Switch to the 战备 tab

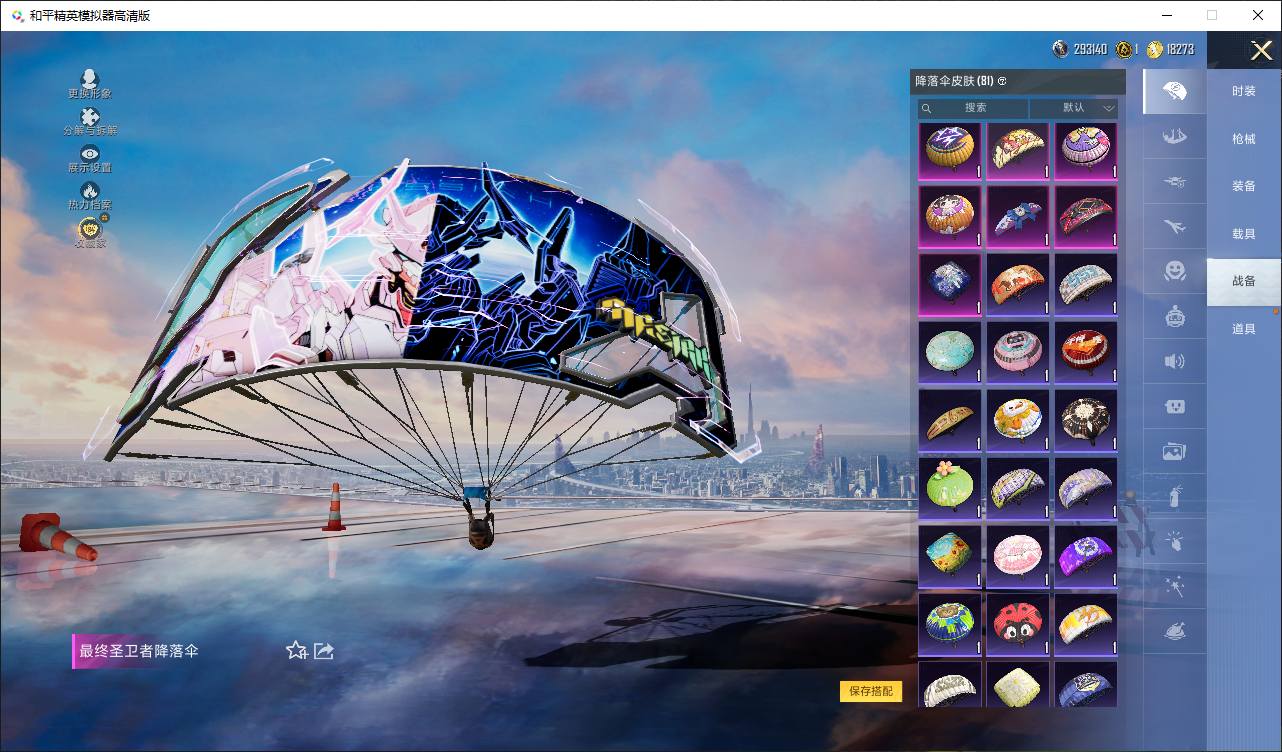click(x=1244, y=281)
